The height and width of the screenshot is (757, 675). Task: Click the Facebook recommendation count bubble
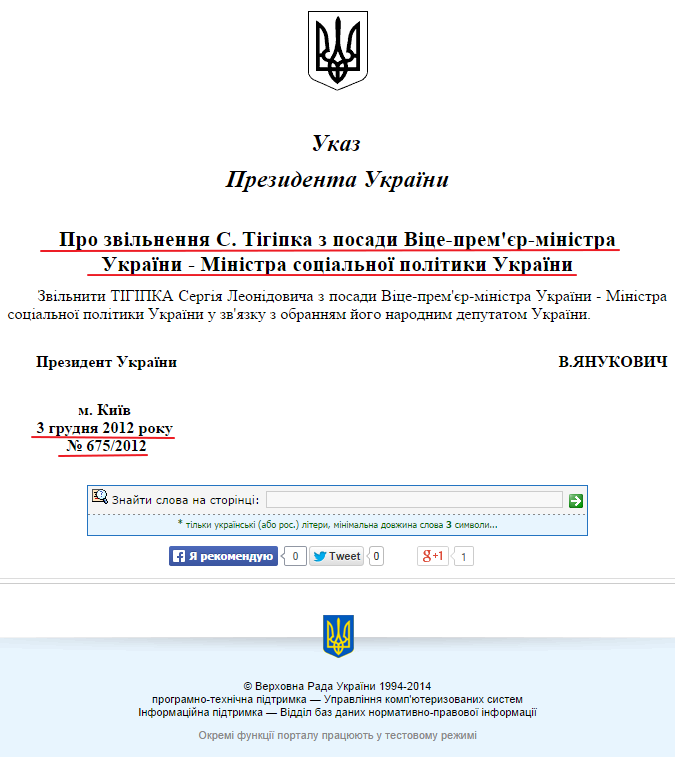click(x=295, y=556)
